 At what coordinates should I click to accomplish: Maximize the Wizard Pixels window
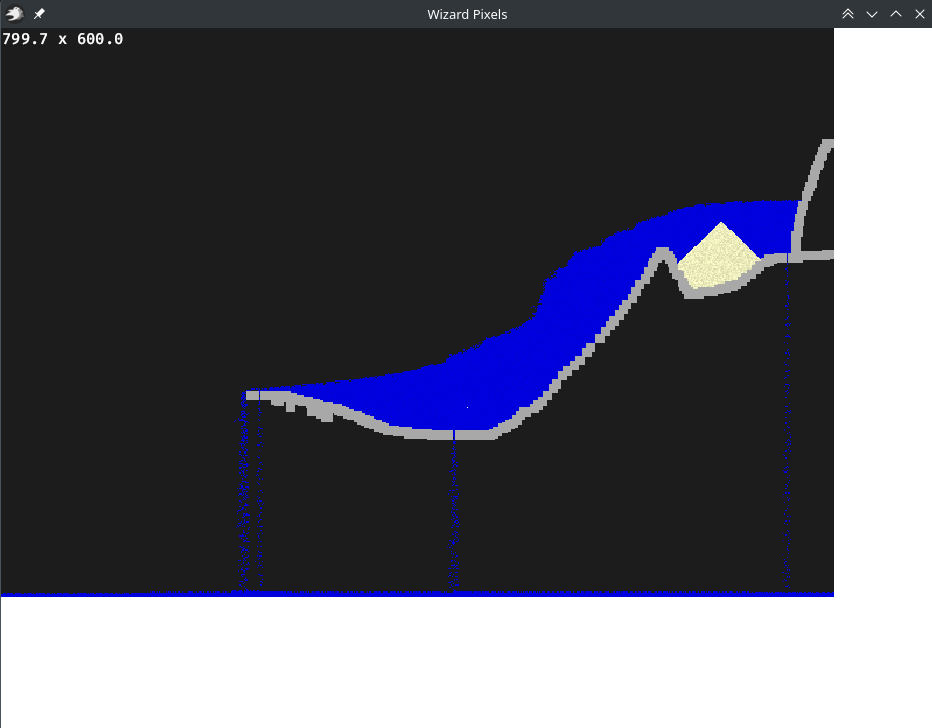[896, 14]
